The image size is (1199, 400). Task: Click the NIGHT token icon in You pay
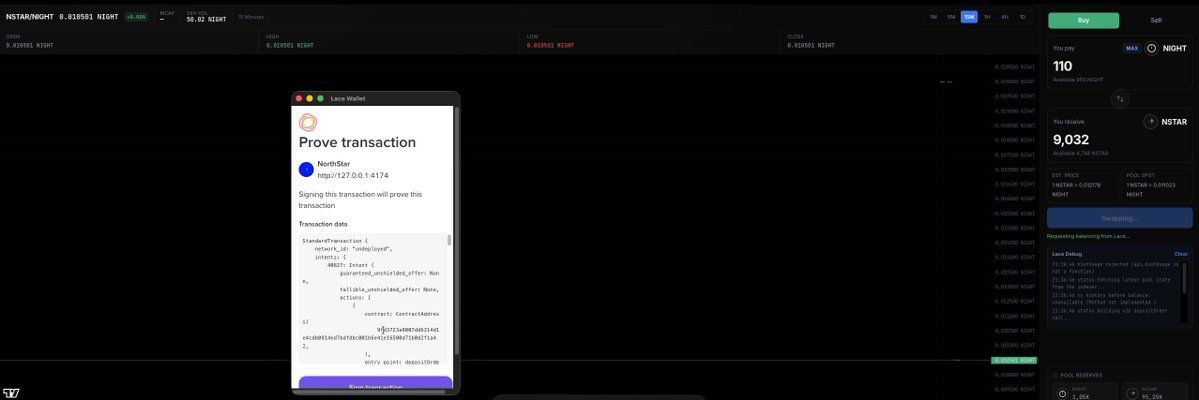click(x=1152, y=48)
